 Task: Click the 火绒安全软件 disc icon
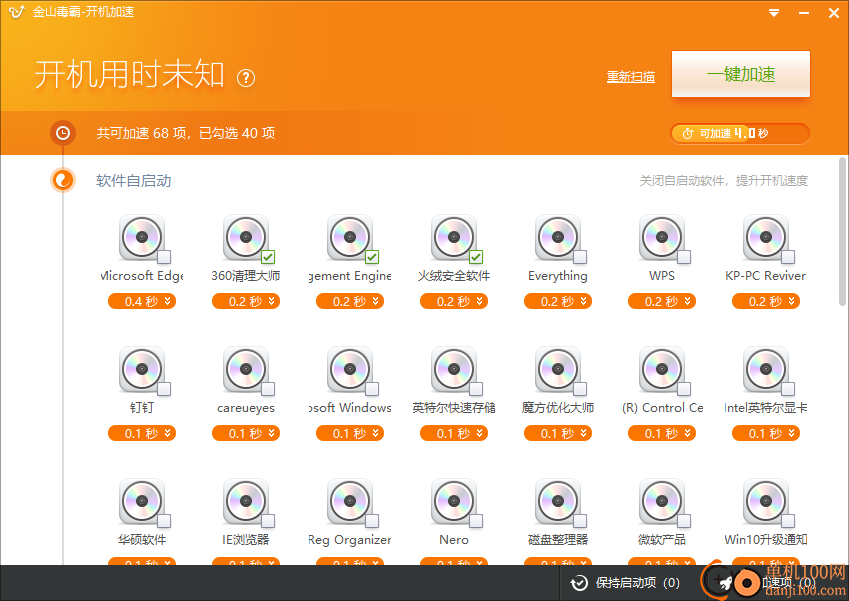454,237
